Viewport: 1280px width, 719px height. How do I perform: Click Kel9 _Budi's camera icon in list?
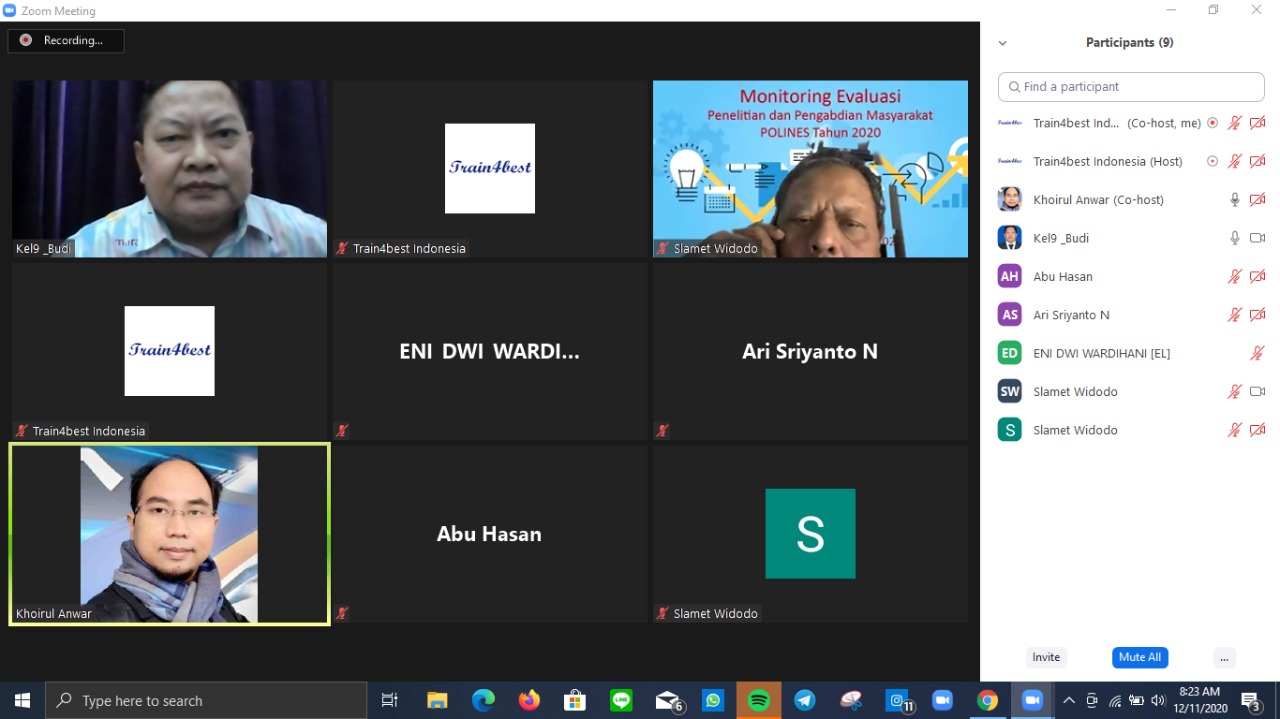(1257, 238)
